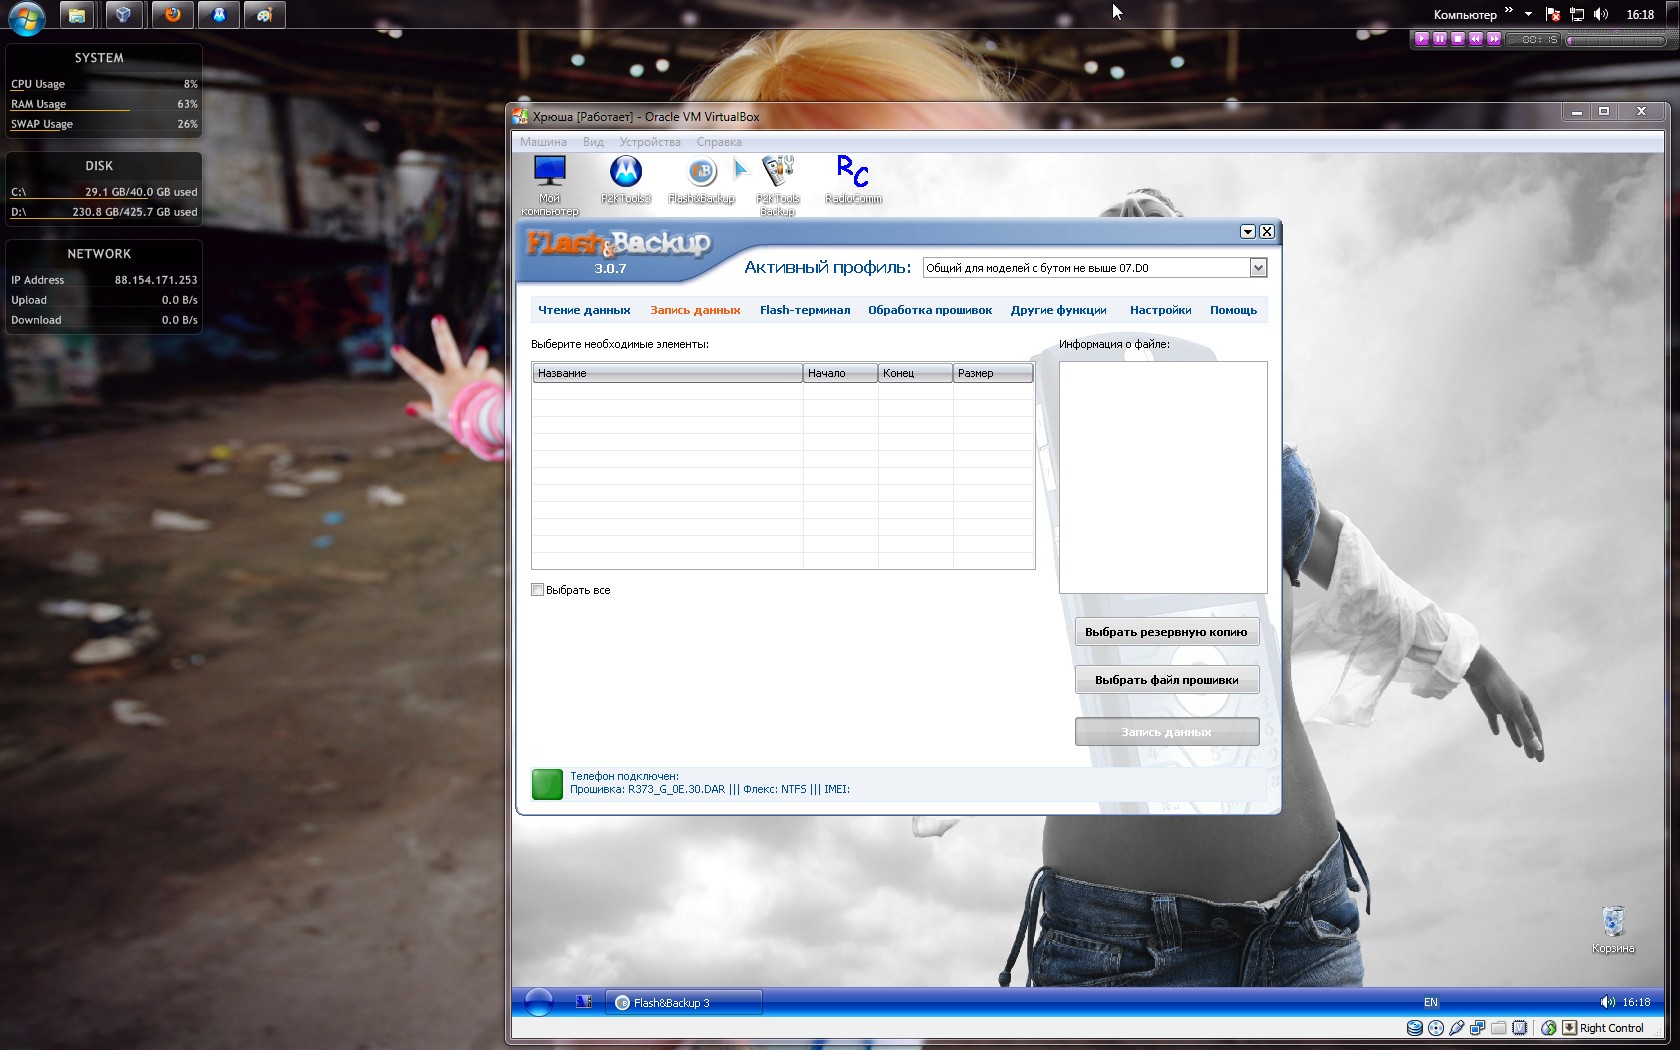Open the Помощь tab
This screenshot has height=1050, width=1680.
(1233, 310)
